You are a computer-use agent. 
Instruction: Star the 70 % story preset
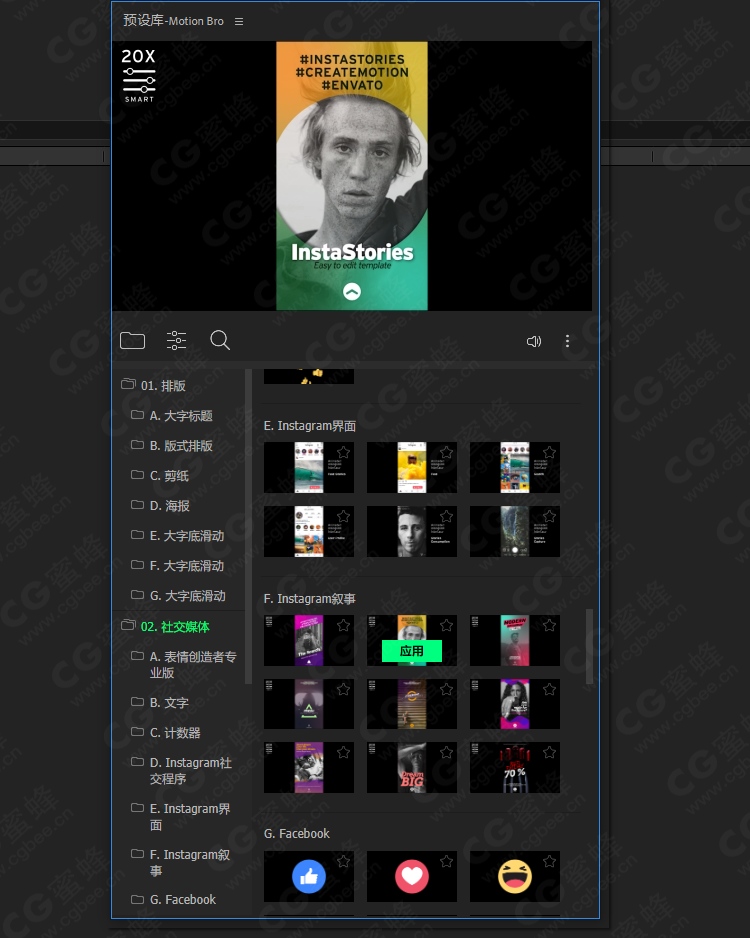point(549,752)
